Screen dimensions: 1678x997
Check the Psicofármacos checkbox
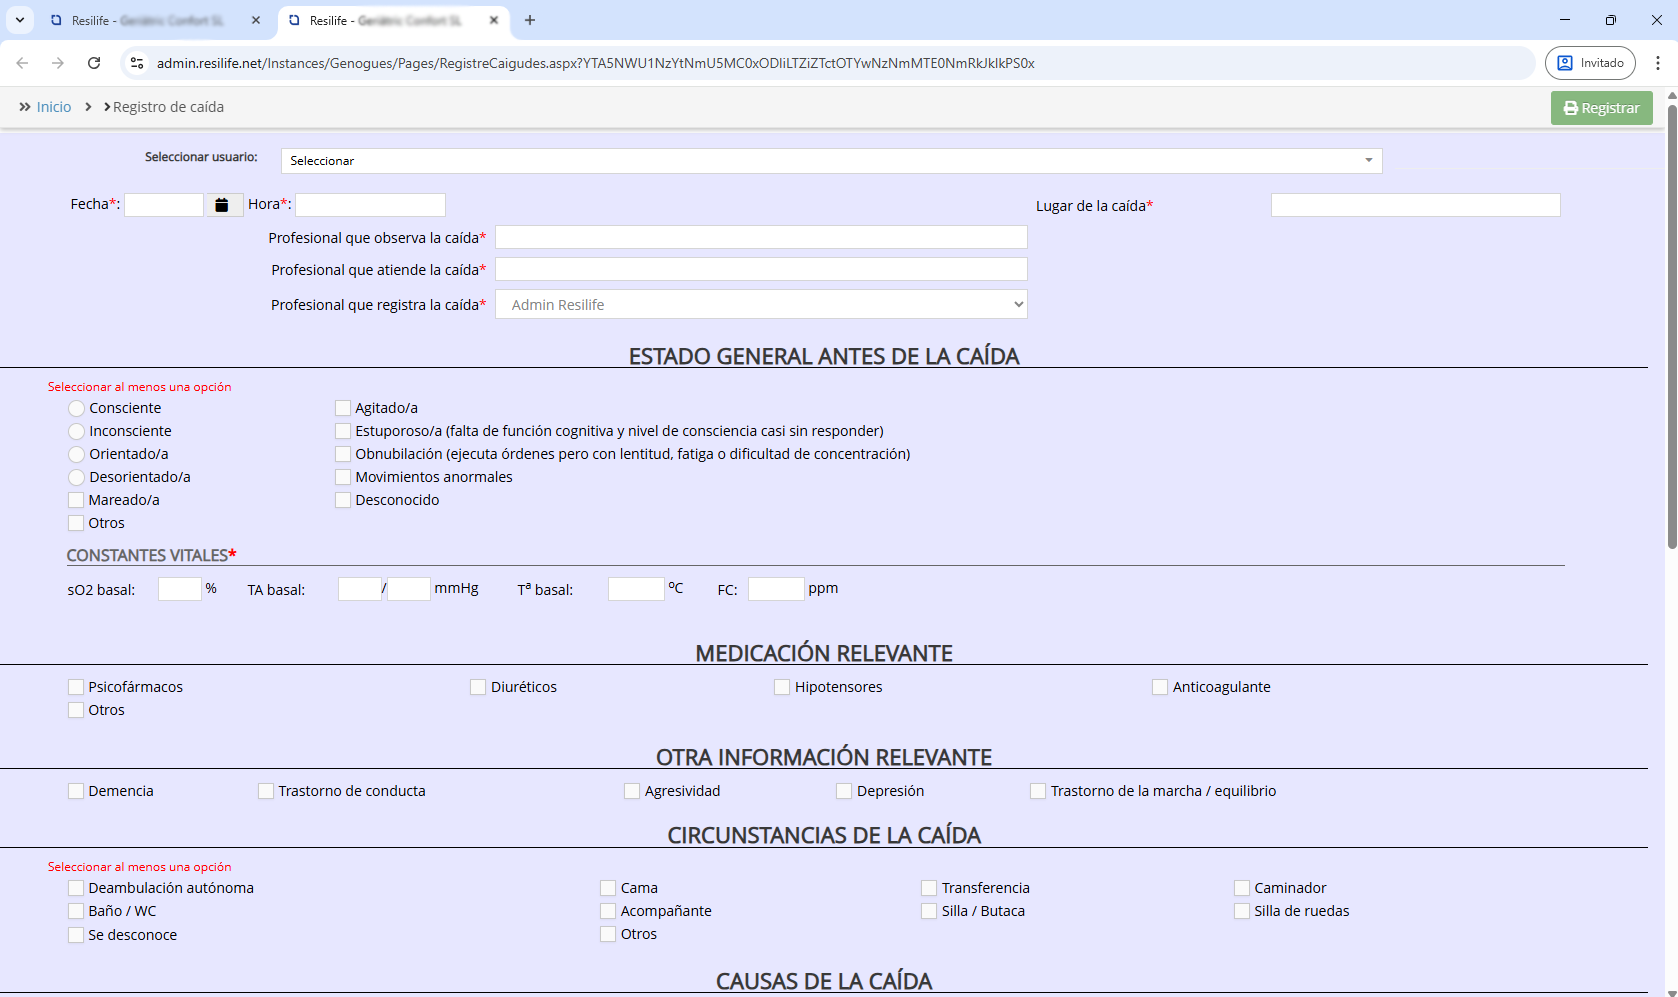(x=76, y=687)
